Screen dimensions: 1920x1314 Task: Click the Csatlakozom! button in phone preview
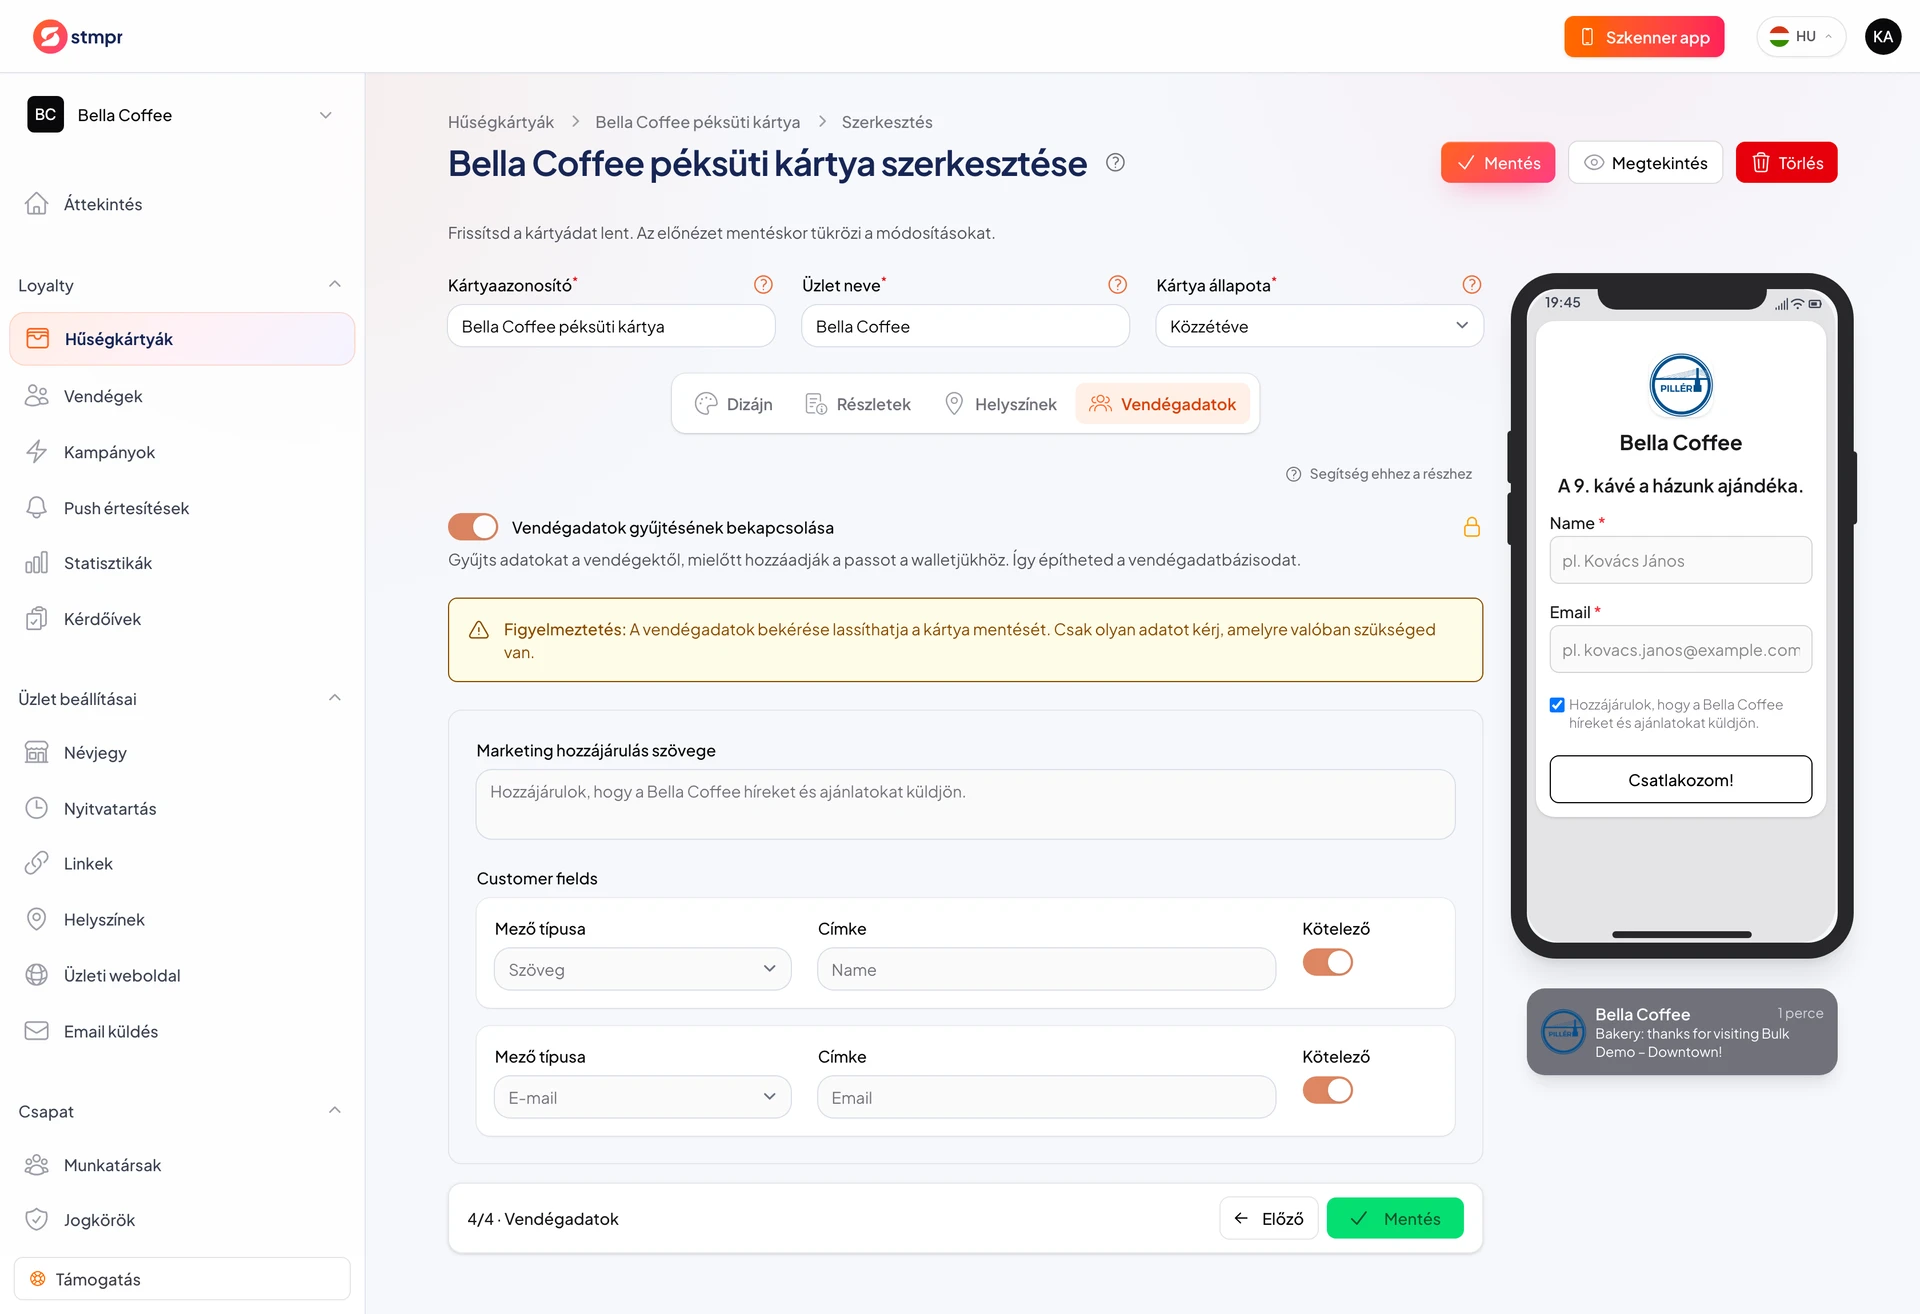click(1680, 779)
